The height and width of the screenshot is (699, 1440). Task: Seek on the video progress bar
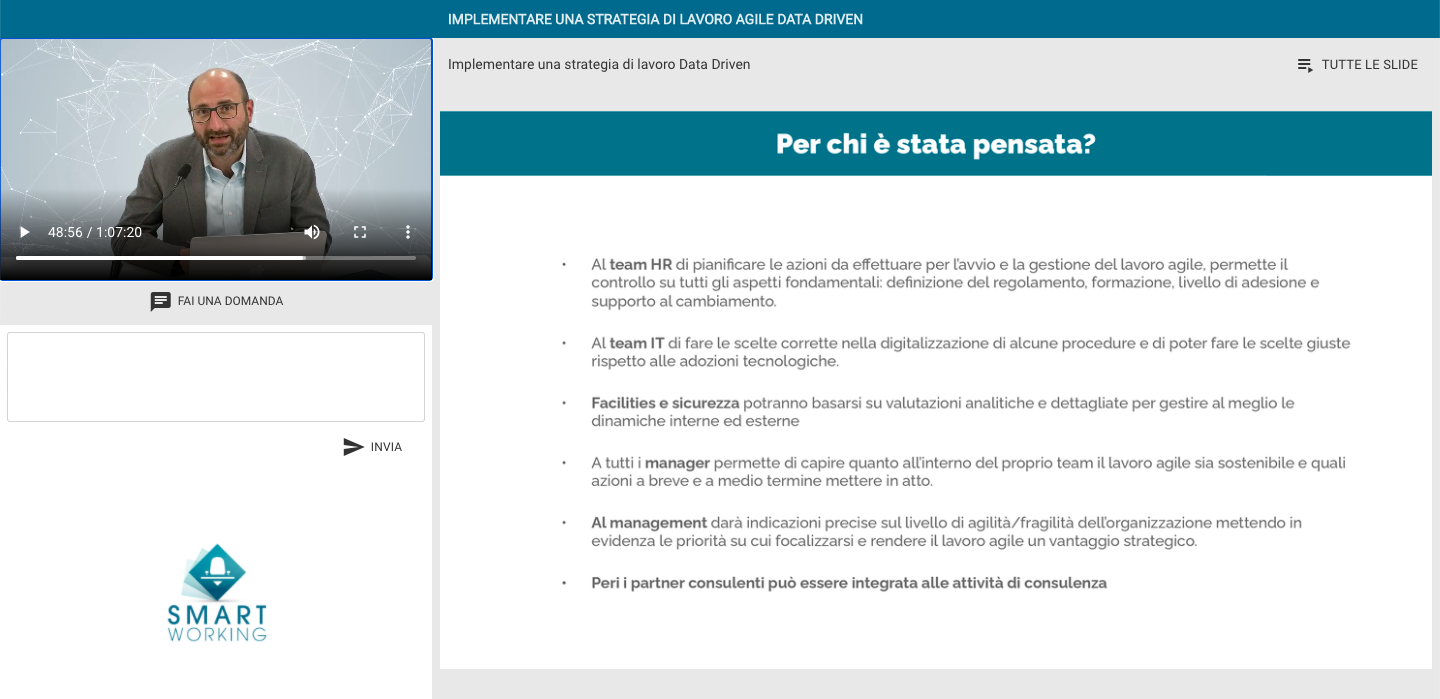pos(216,258)
